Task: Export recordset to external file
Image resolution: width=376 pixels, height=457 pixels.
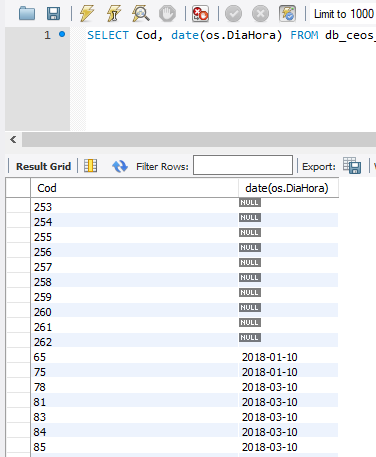Action: 352,165
